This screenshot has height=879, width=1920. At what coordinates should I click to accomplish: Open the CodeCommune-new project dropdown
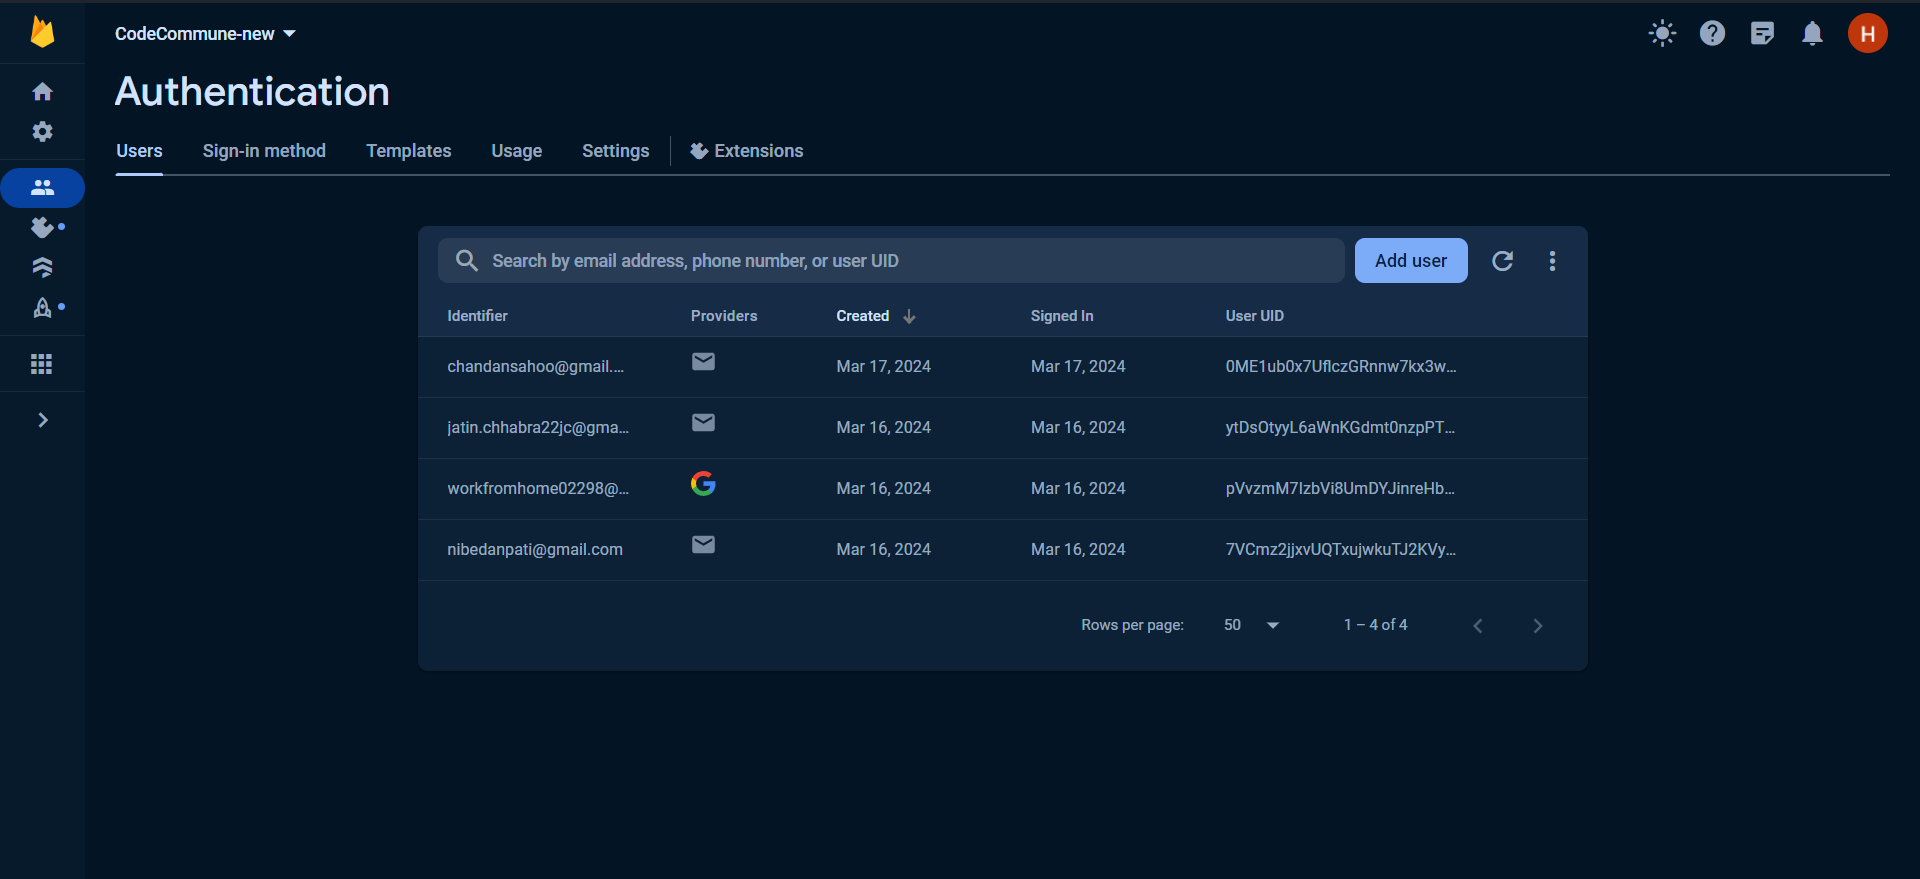205,34
